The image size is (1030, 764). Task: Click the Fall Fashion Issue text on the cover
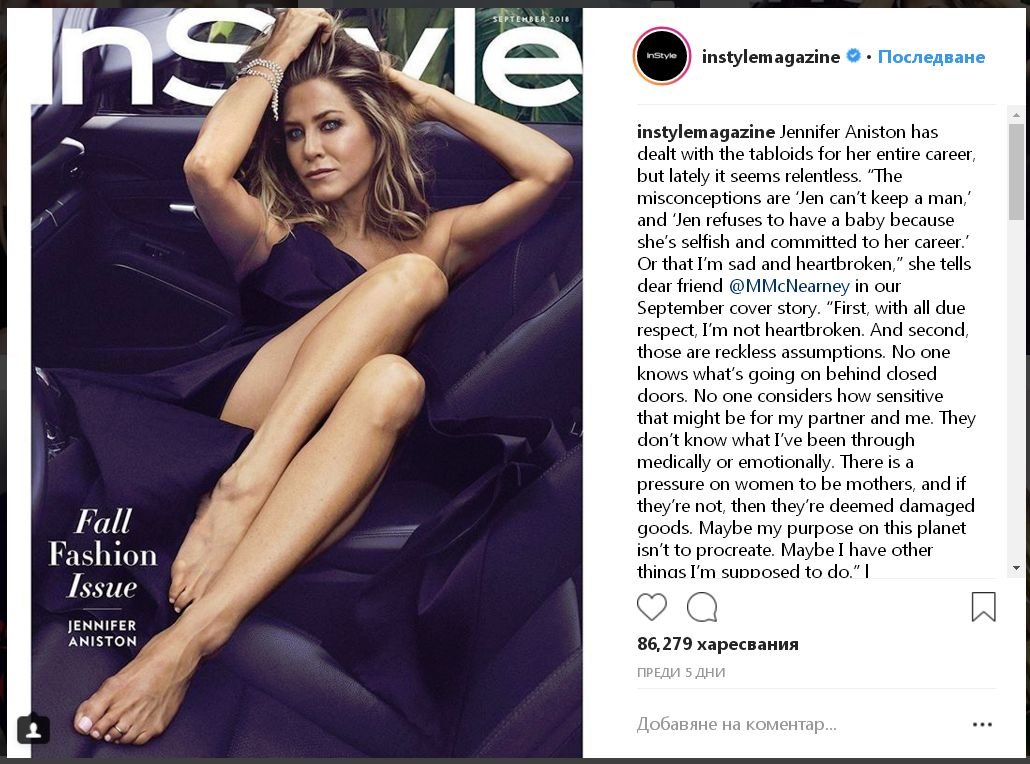point(102,553)
